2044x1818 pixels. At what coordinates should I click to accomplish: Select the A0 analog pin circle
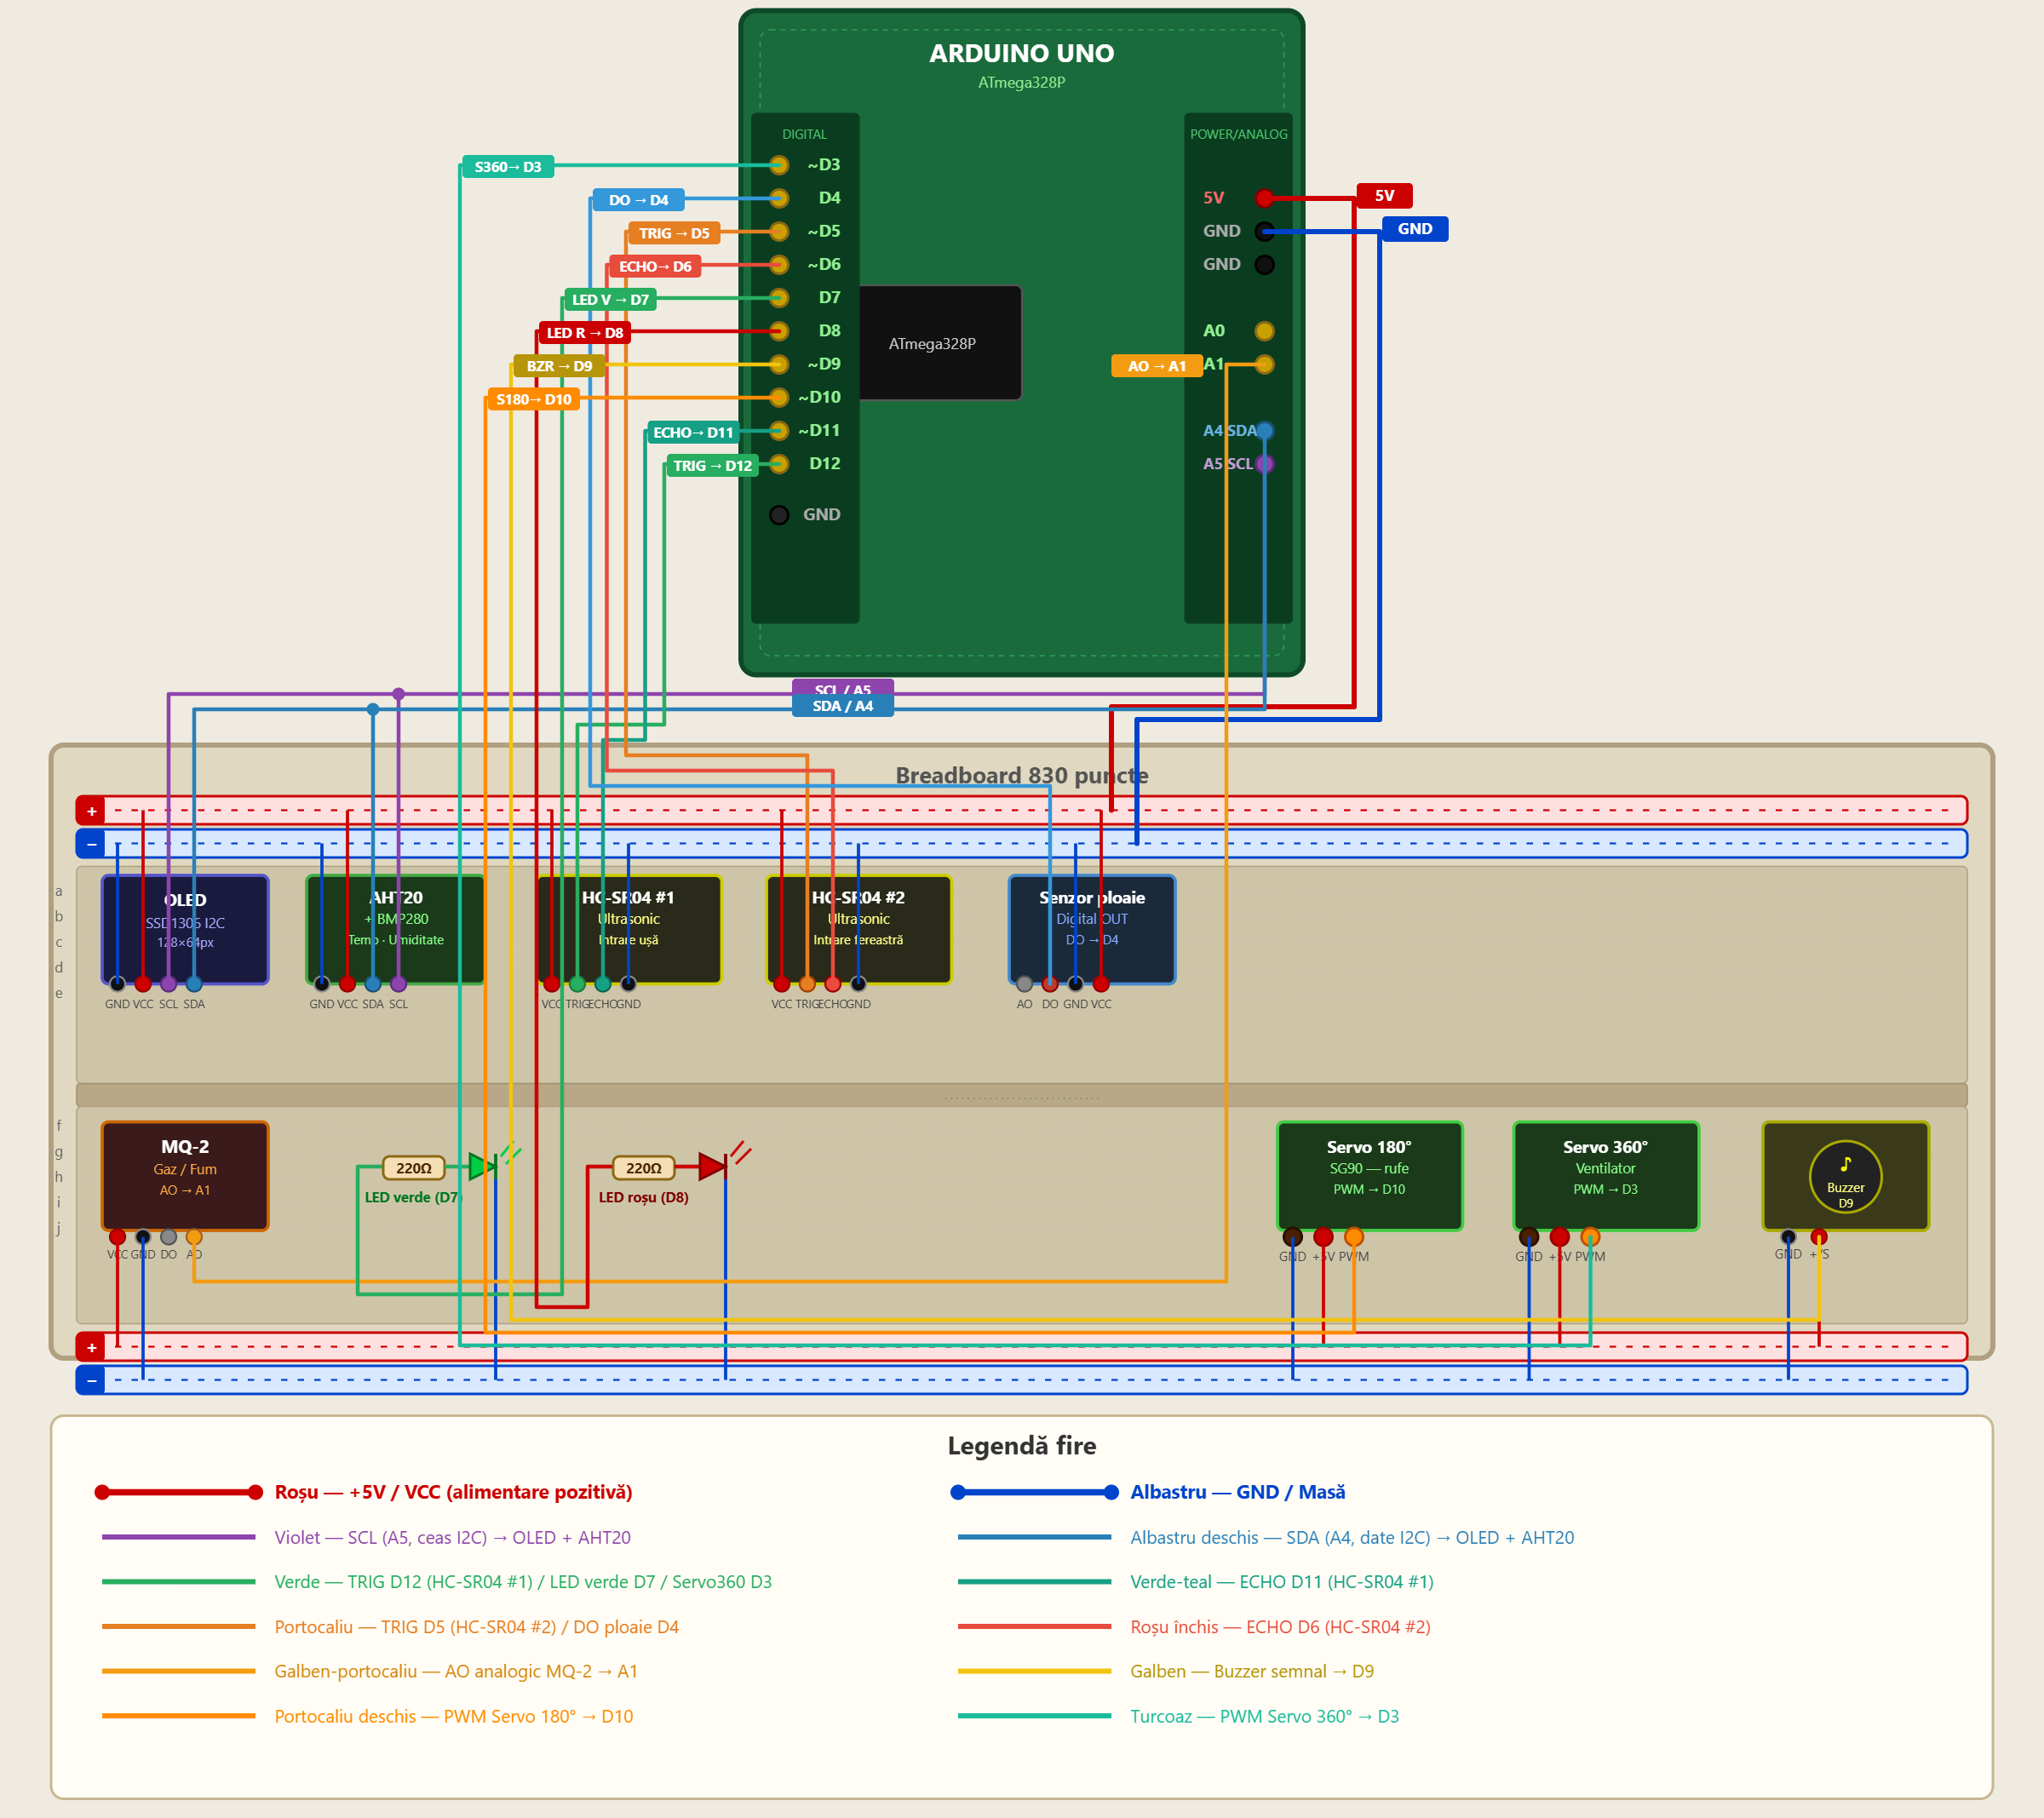click(1264, 331)
